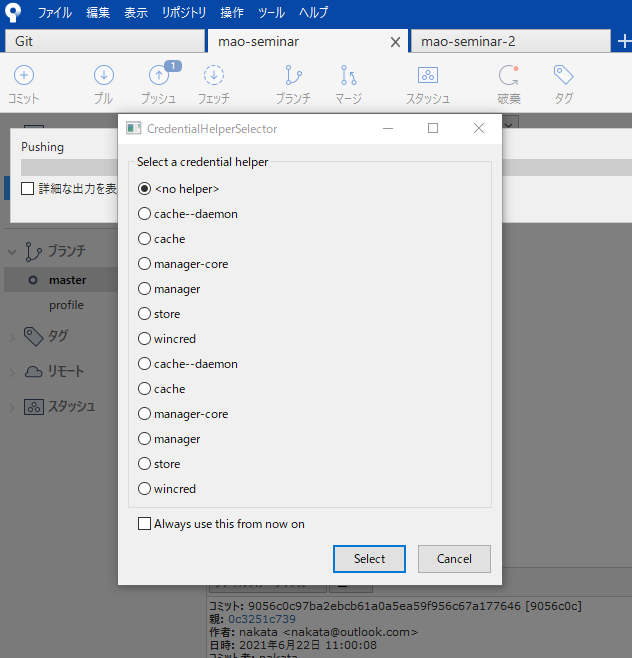The width and height of the screenshot is (632, 658).
Task: Click the Discard (破棄) toolbar icon
Action: pos(509,76)
